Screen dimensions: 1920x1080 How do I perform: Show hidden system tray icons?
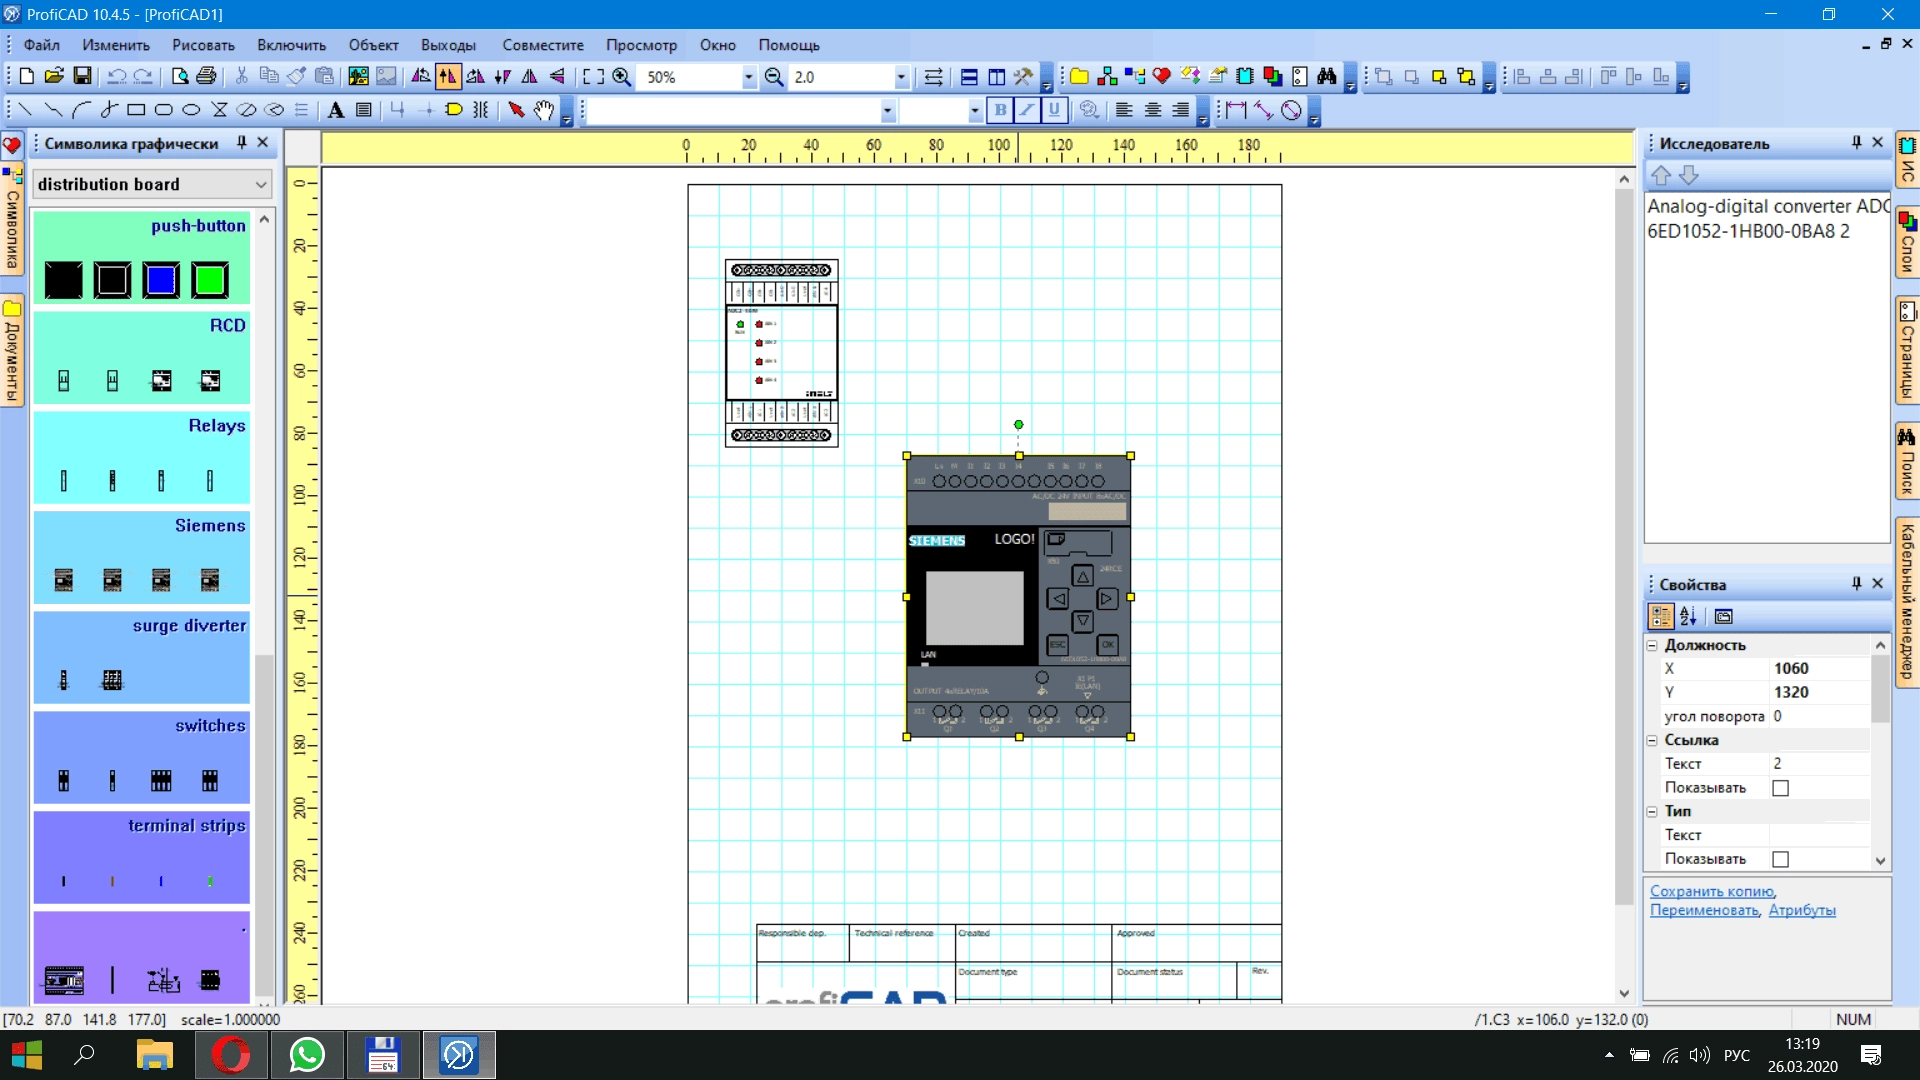pyautogui.click(x=1609, y=1055)
